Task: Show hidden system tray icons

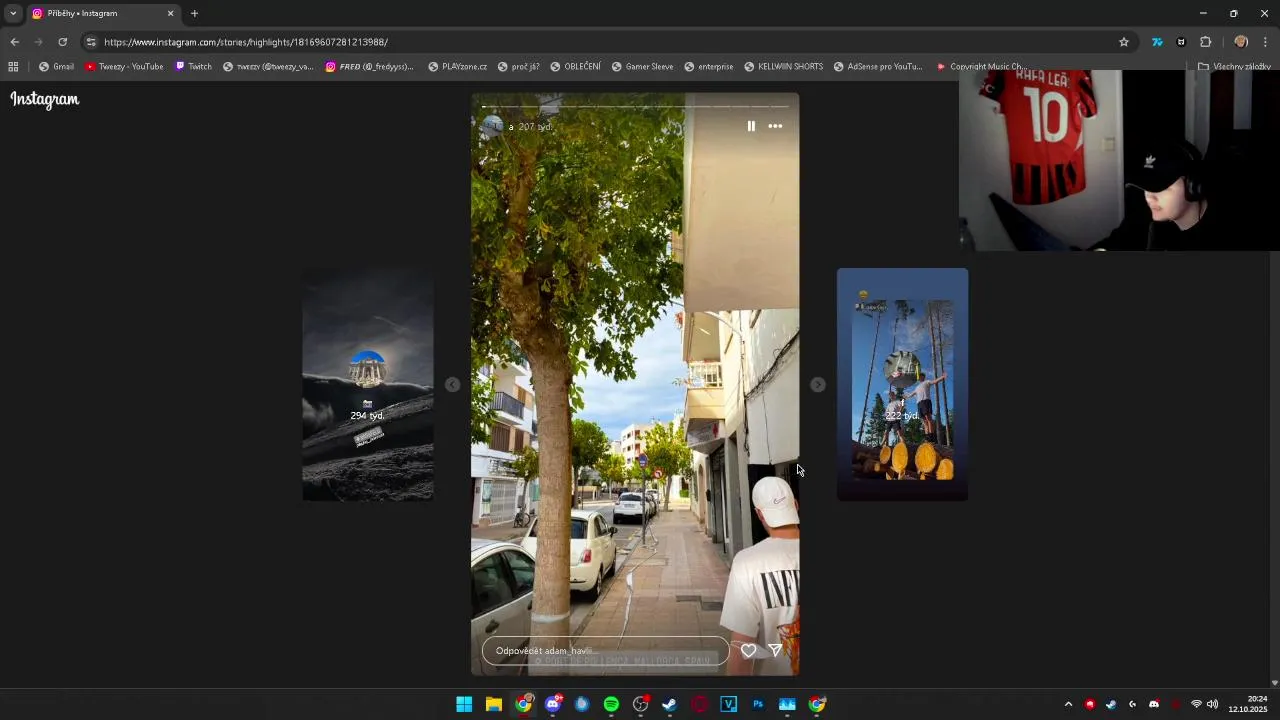Action: 1068,704
